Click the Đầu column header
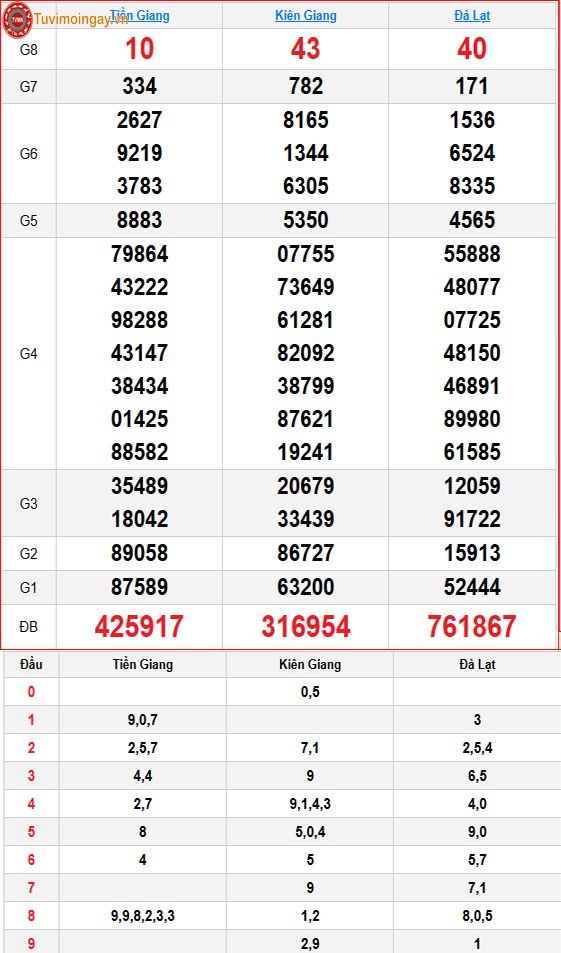 click(31, 664)
